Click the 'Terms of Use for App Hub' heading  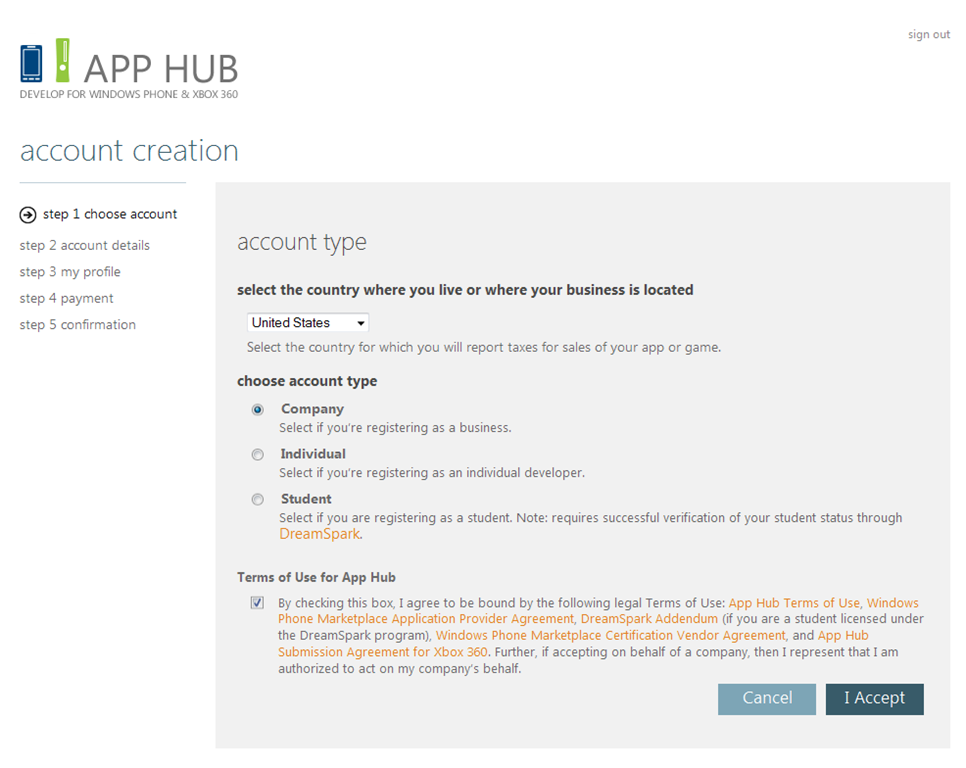click(316, 578)
